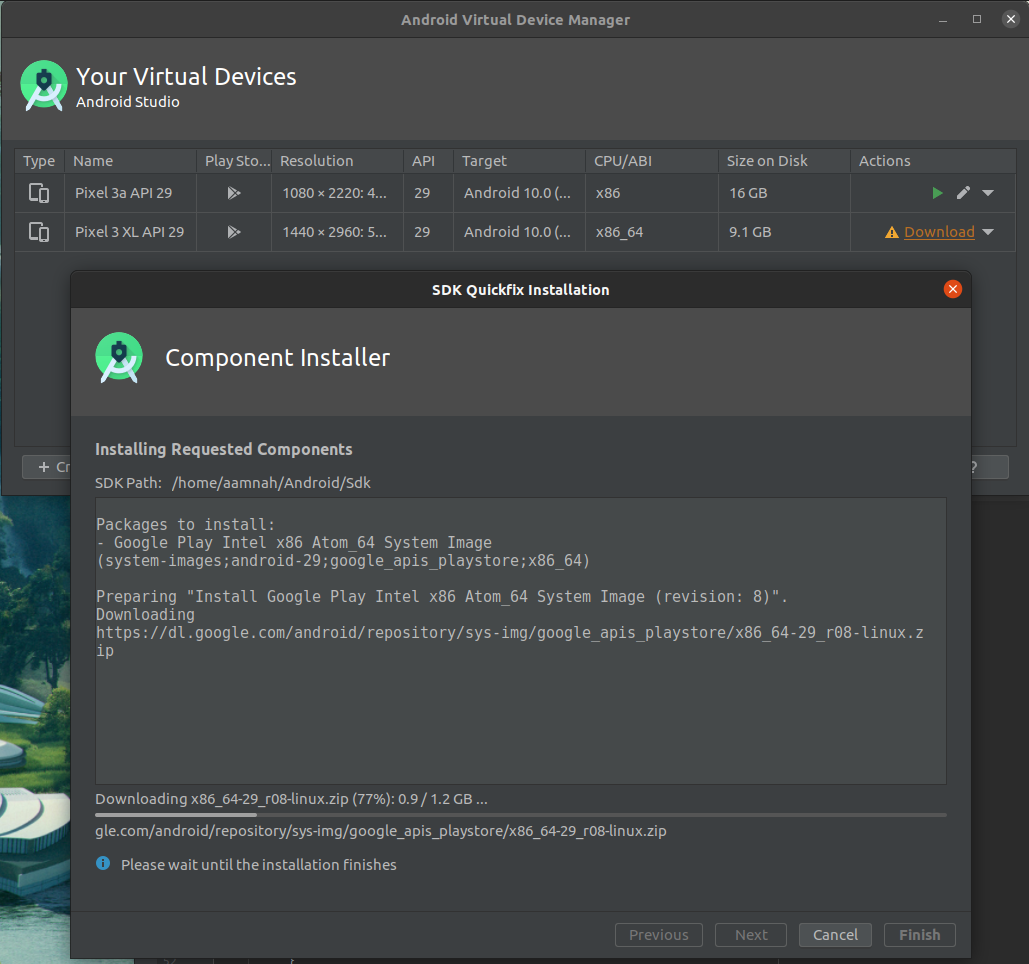Sort by Play Store column header
Viewport: 1029px width, 964px height.
(234, 161)
